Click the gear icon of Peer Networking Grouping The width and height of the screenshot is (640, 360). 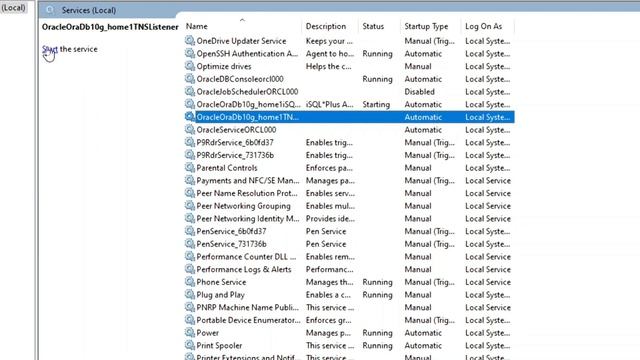pyautogui.click(x=189, y=205)
